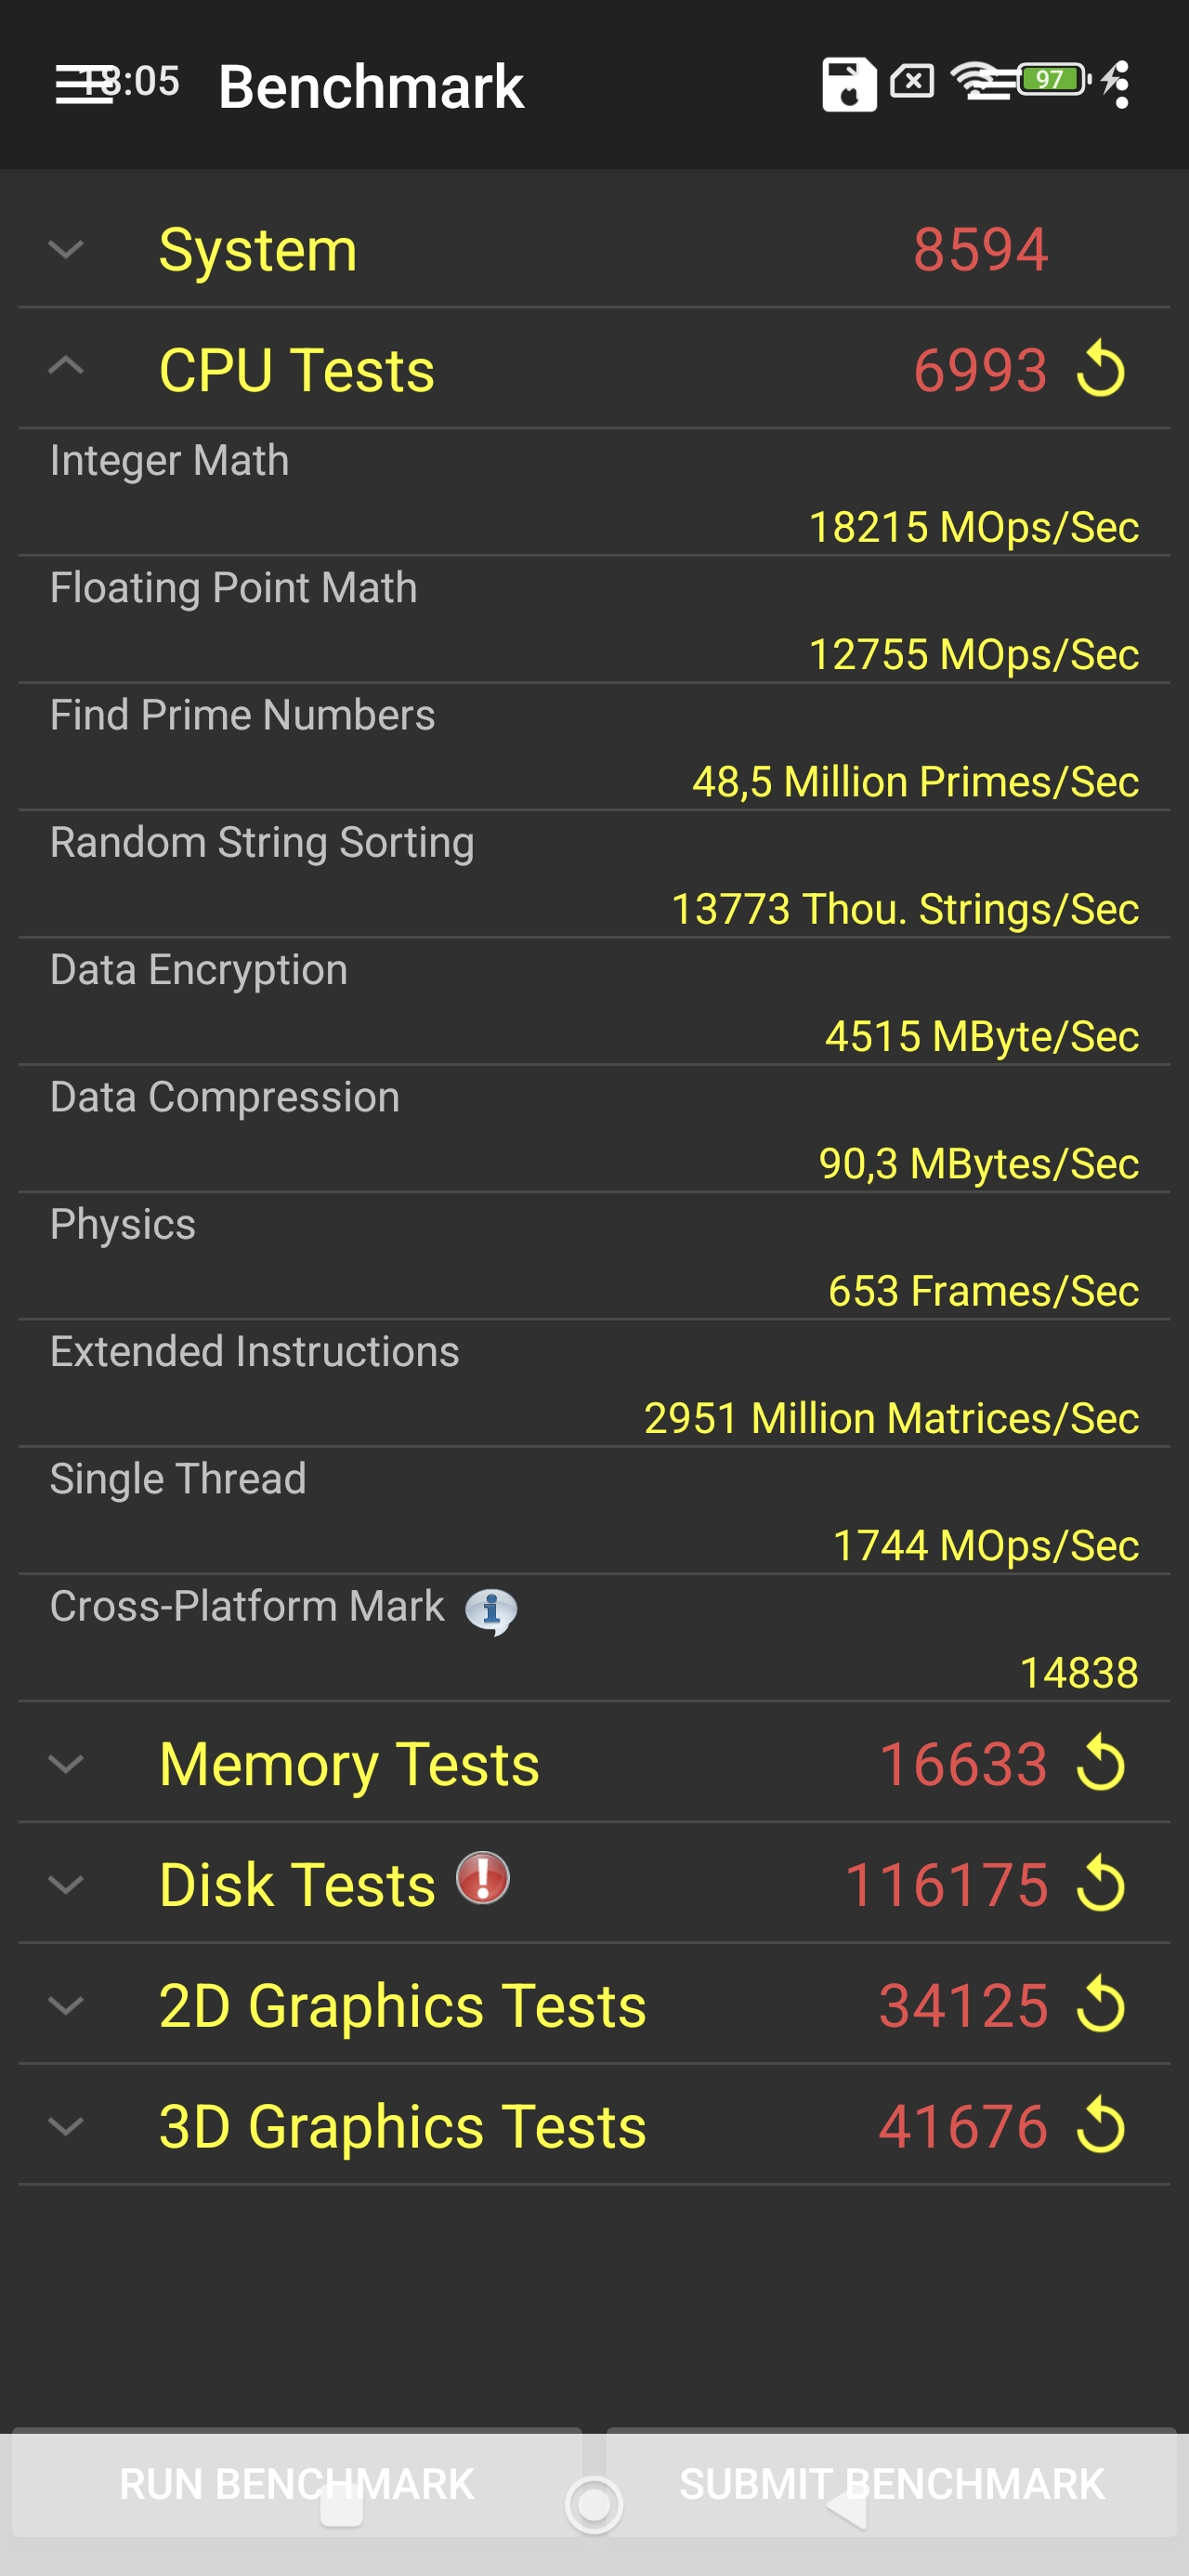Select the Integer Math result row
Screen dimensions: 1189x2576
tap(594, 493)
